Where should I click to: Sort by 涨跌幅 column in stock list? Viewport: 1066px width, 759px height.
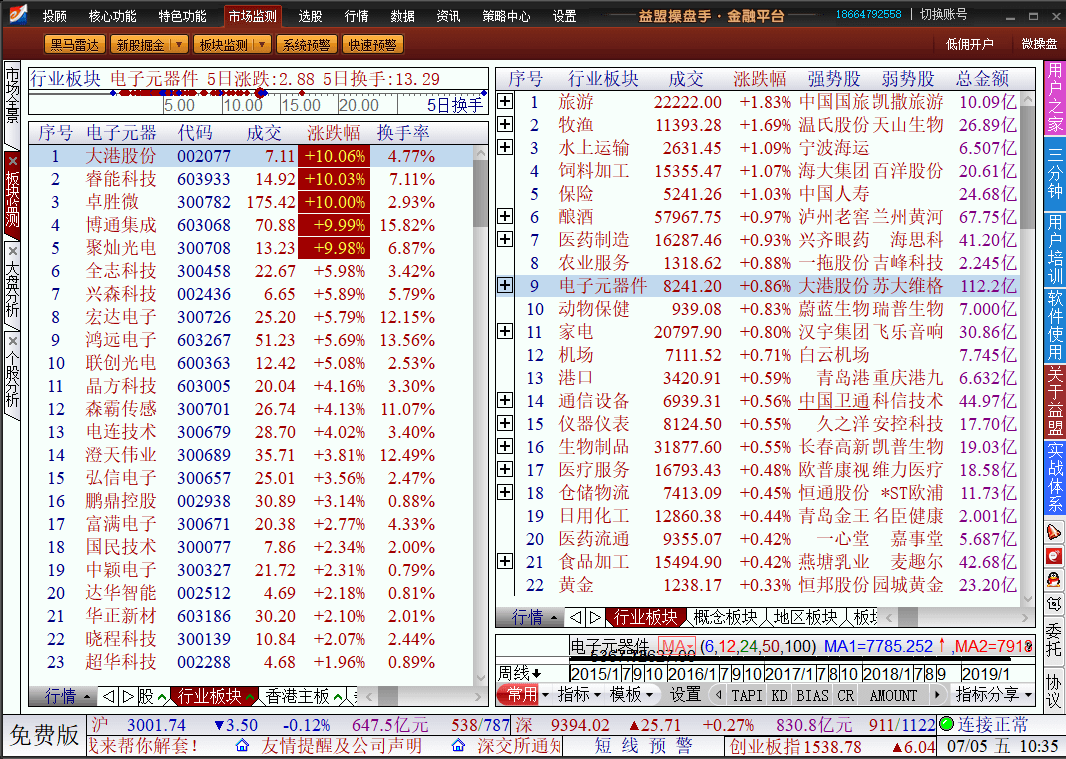pyautogui.click(x=334, y=133)
